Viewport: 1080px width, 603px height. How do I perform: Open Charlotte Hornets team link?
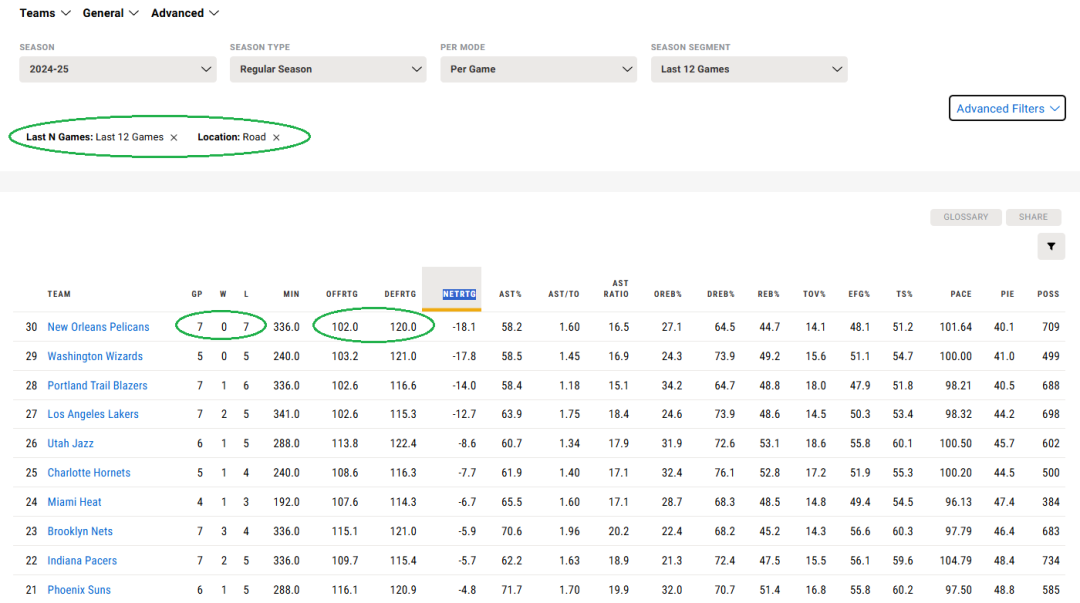click(89, 473)
